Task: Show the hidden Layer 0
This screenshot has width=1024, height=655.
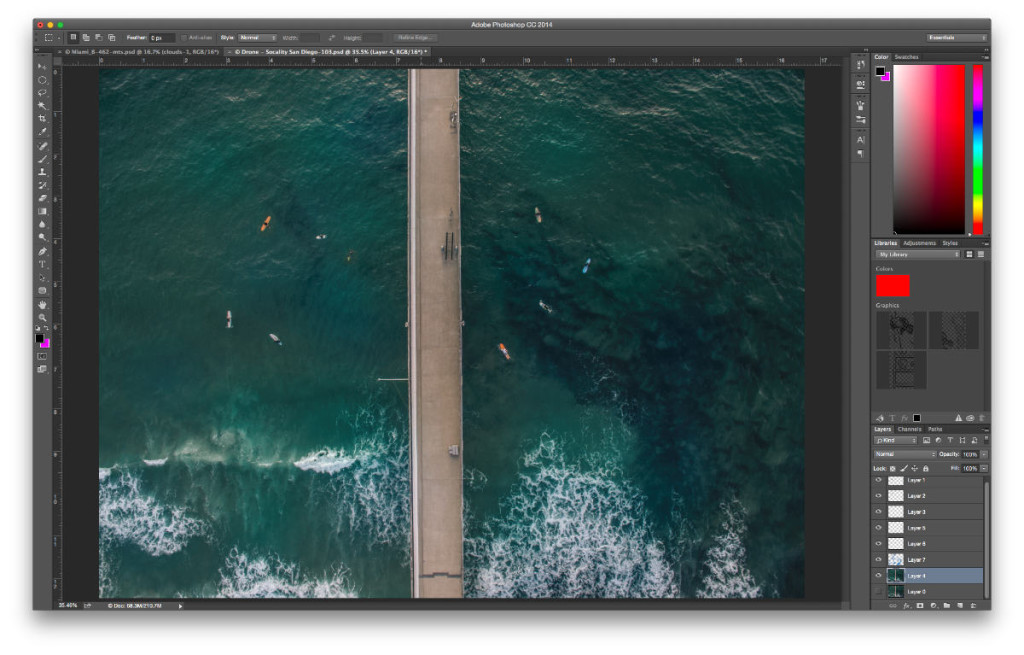Action: click(x=878, y=591)
